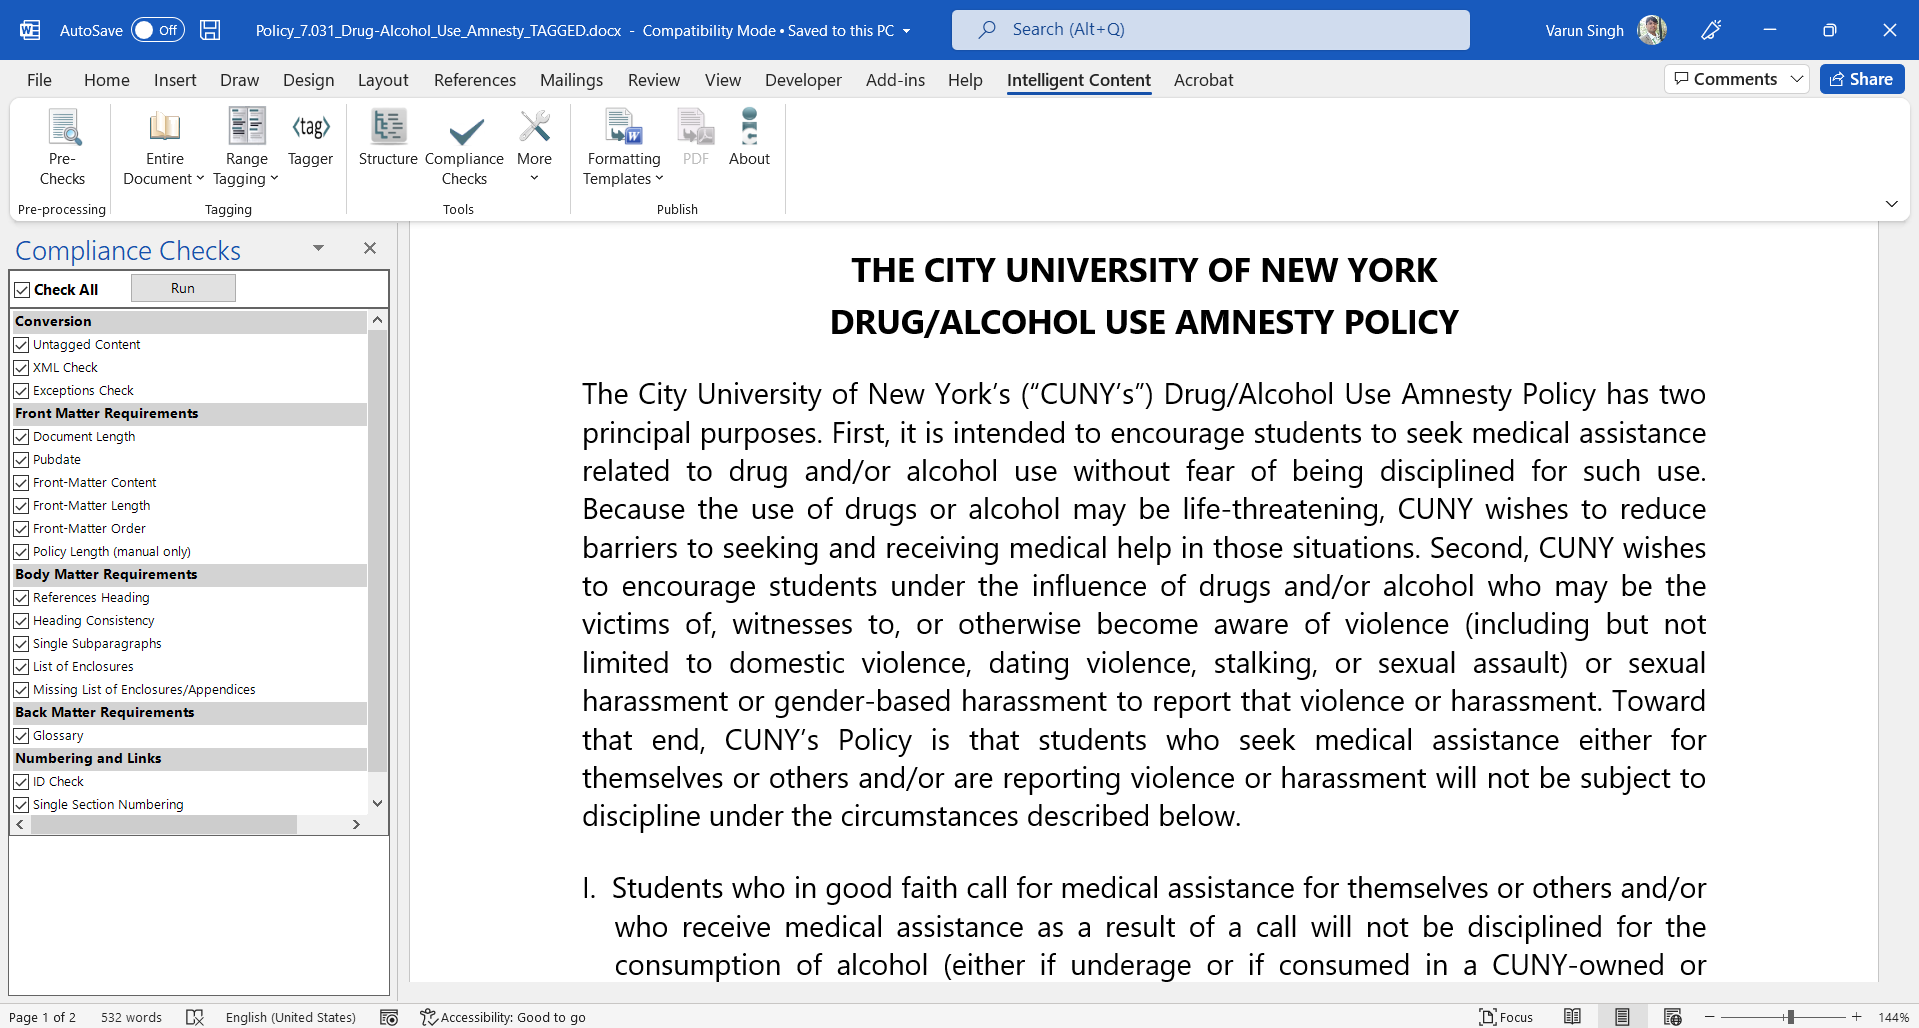Save document with floppy disk icon

click(x=210, y=30)
